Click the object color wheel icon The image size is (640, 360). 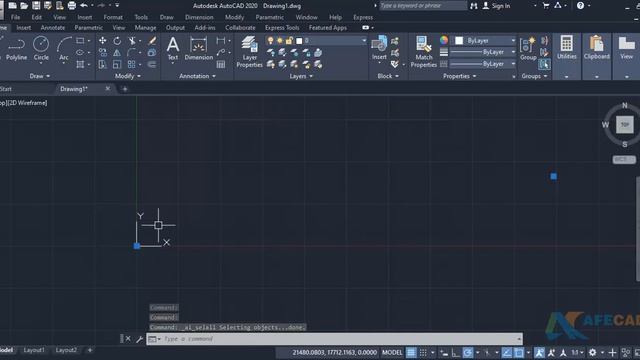pyautogui.click(x=444, y=40)
